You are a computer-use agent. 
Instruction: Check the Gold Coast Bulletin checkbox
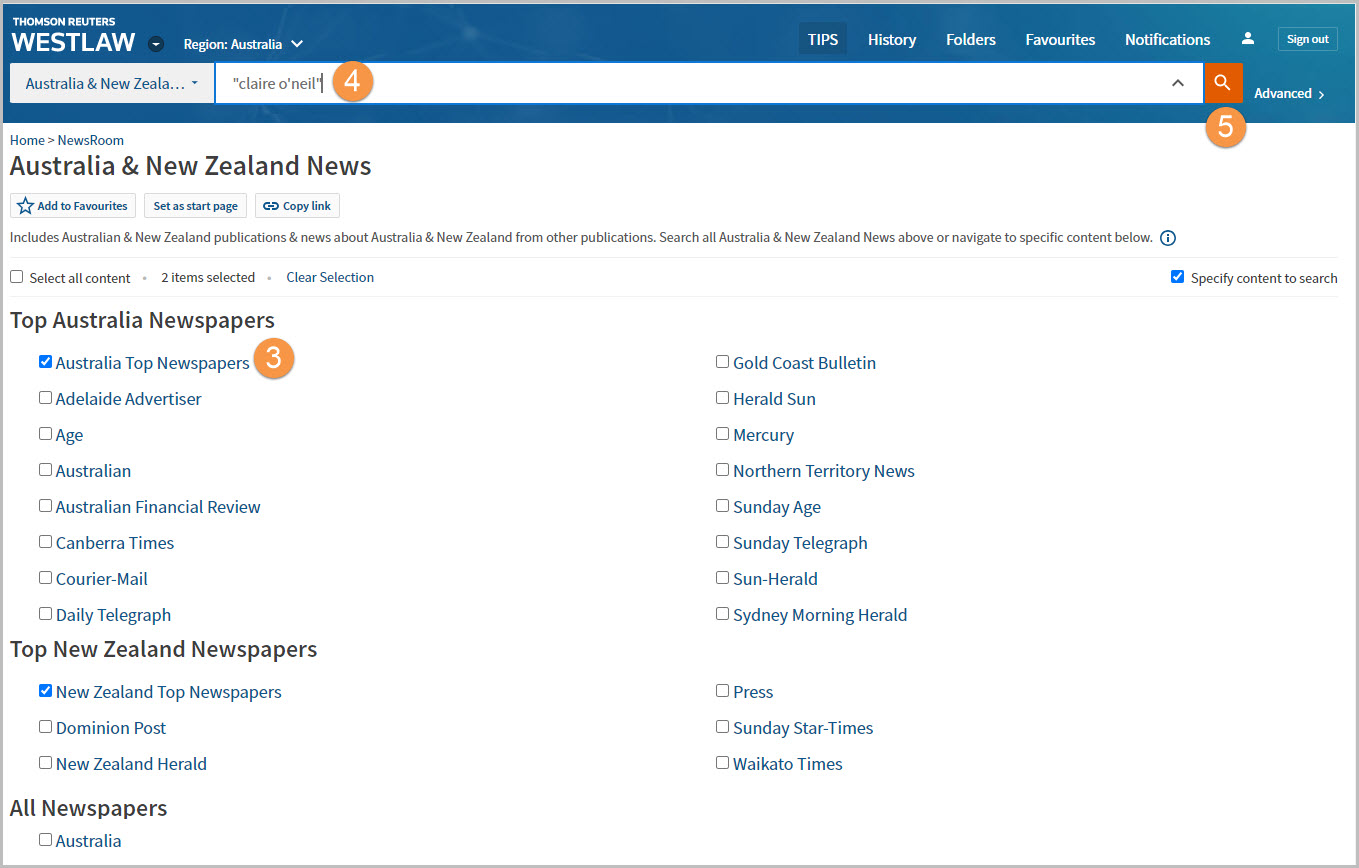pos(722,362)
